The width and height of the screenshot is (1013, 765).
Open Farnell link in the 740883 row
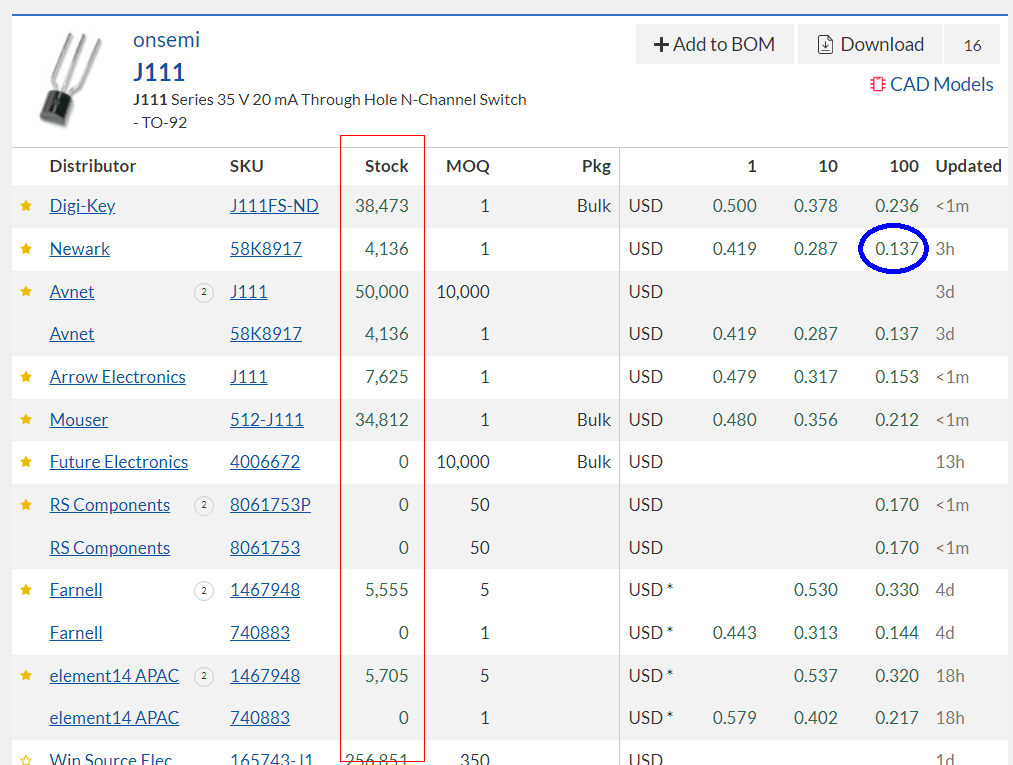pos(76,633)
